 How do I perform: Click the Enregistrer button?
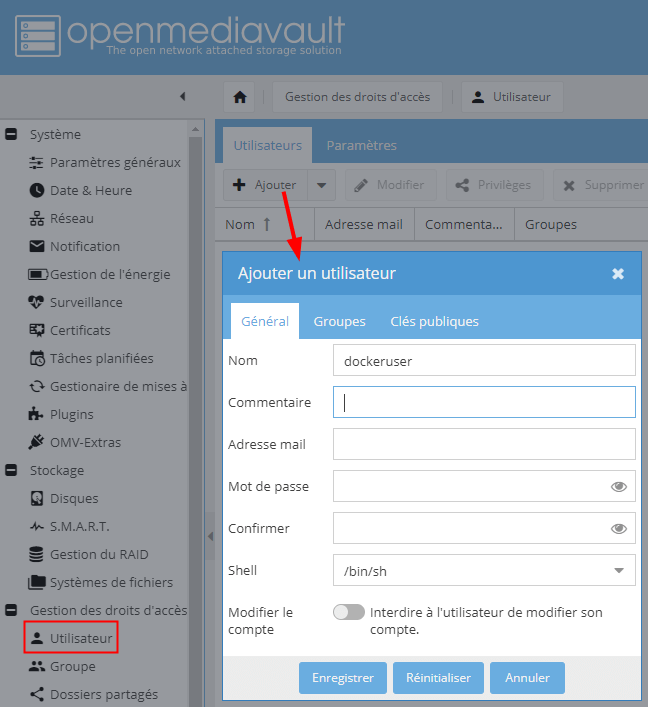pos(343,678)
